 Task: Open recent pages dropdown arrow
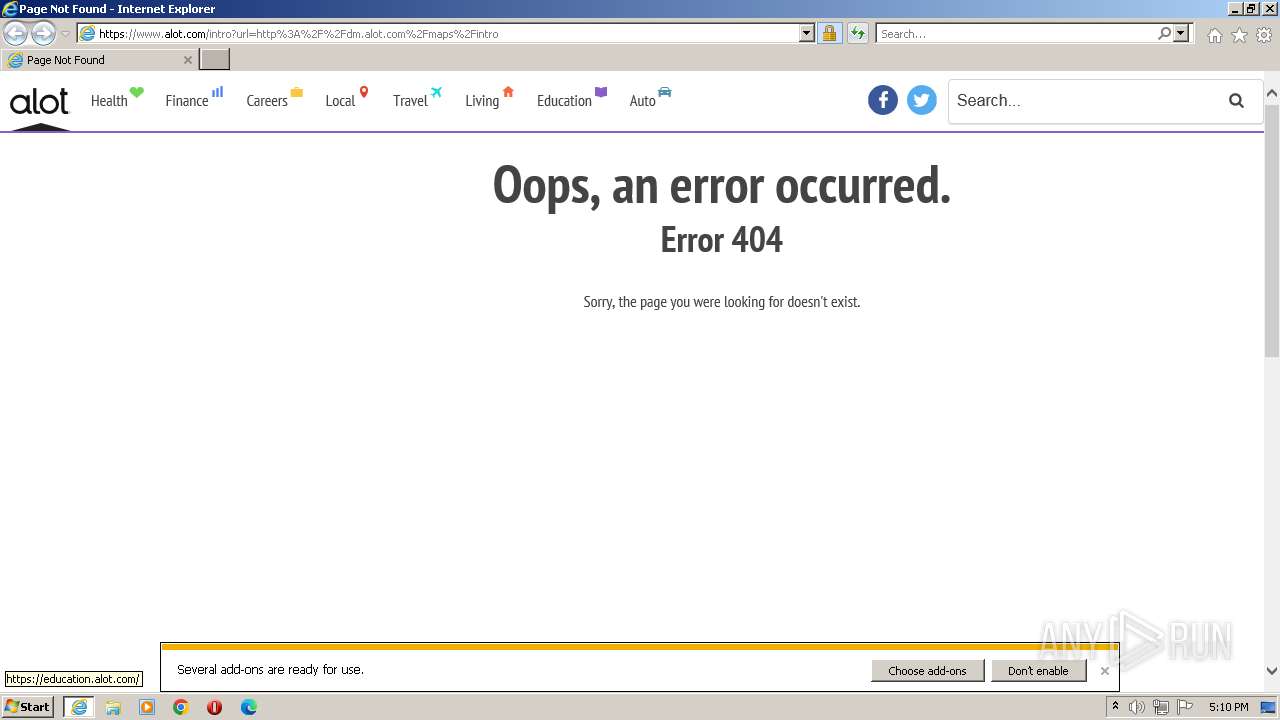tap(65, 33)
